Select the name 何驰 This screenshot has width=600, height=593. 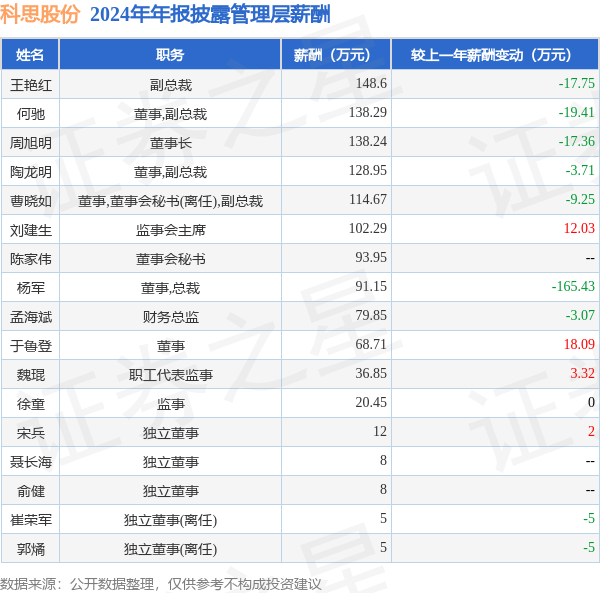tap(31, 114)
